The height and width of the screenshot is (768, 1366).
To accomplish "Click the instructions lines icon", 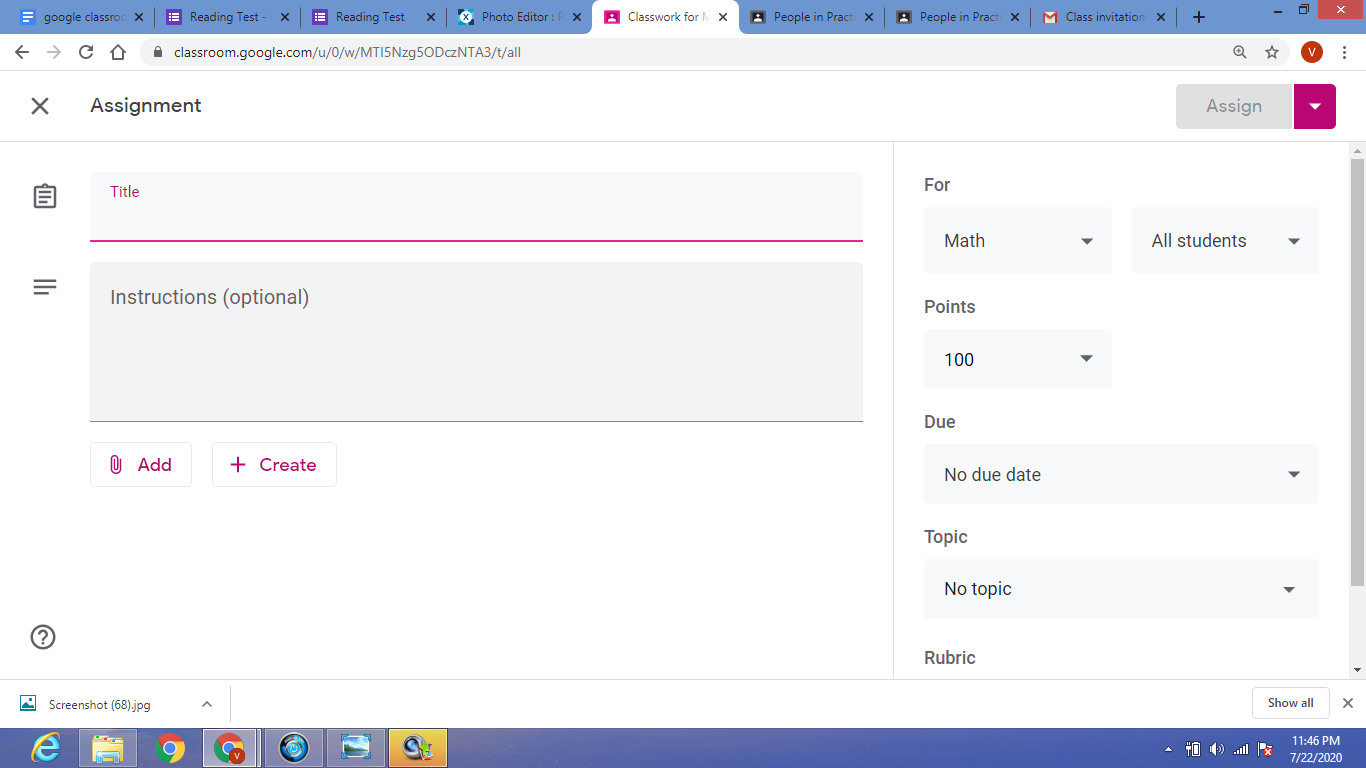I will [x=45, y=287].
